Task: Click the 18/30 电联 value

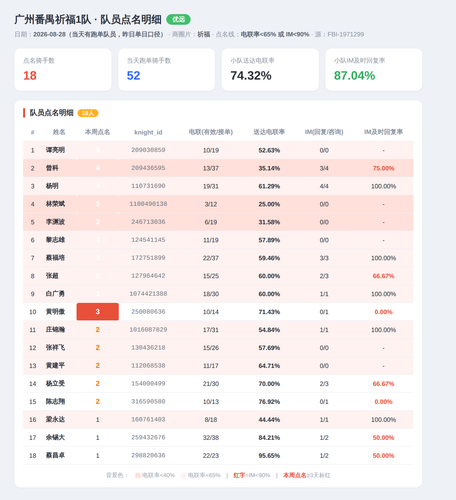Action: [211, 294]
